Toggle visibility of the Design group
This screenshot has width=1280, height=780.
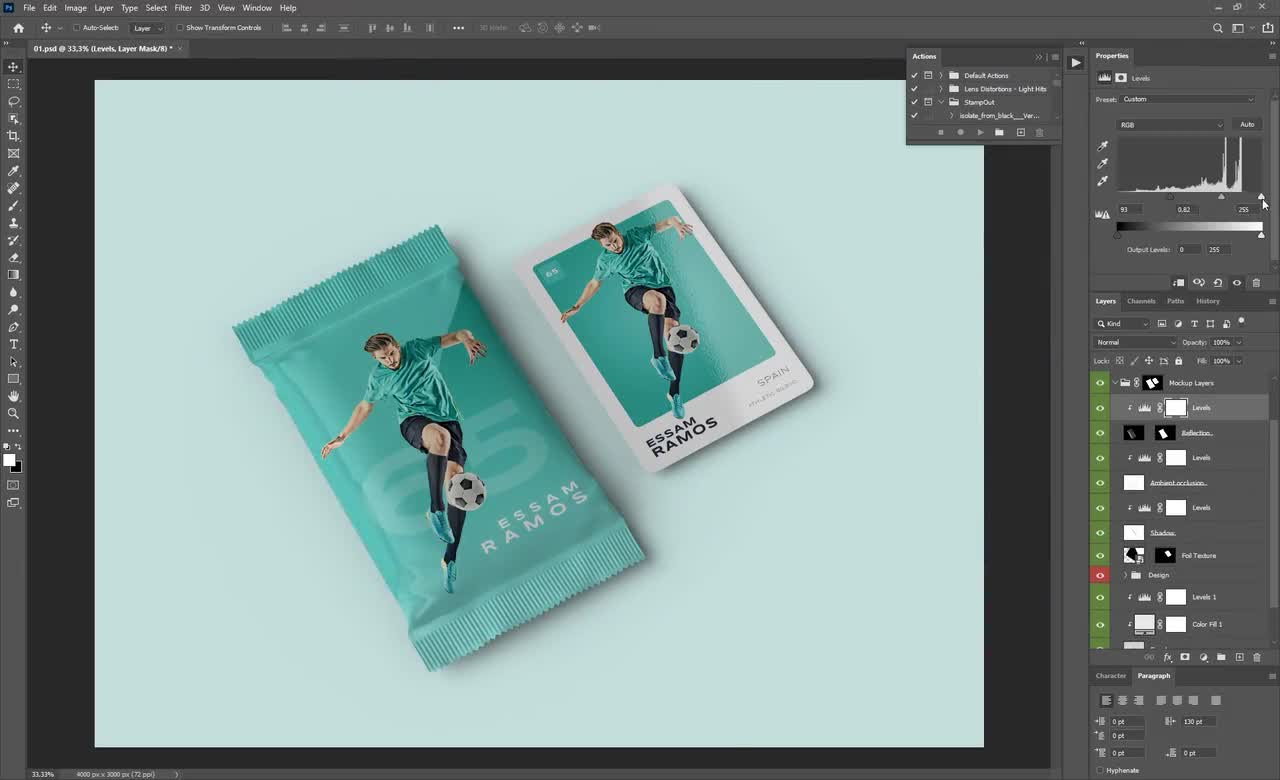pyautogui.click(x=1100, y=575)
